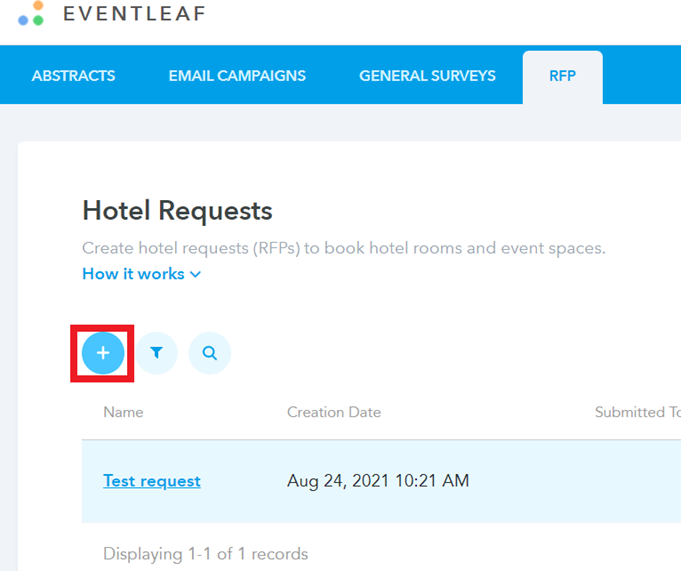Click the hotel requests description text

(x=343, y=248)
